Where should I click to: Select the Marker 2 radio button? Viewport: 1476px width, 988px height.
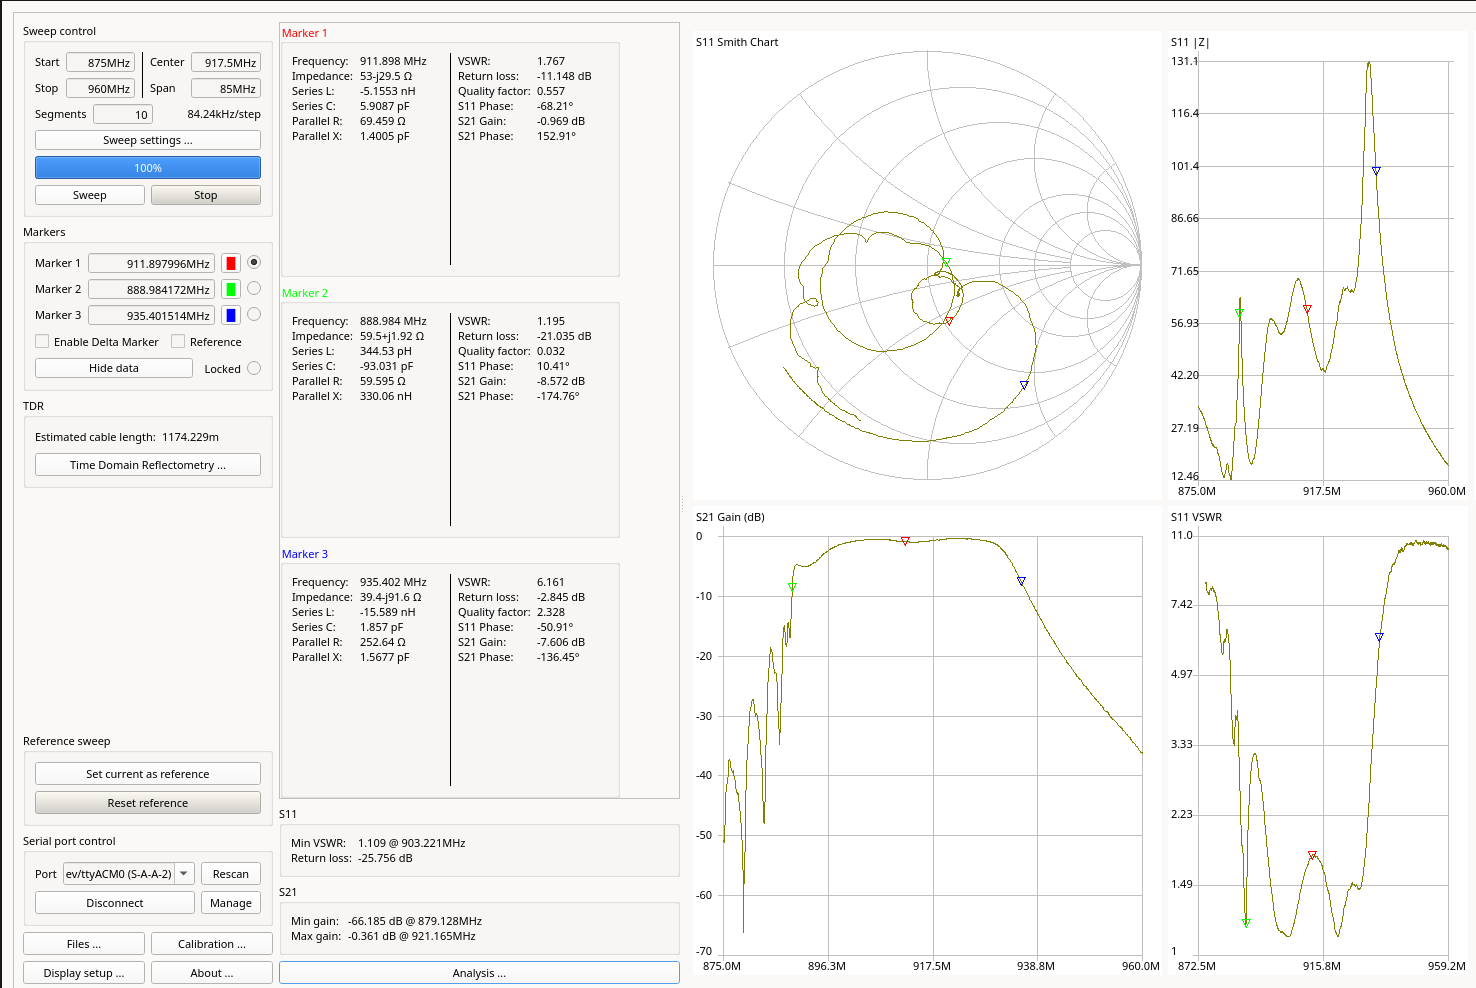click(254, 288)
